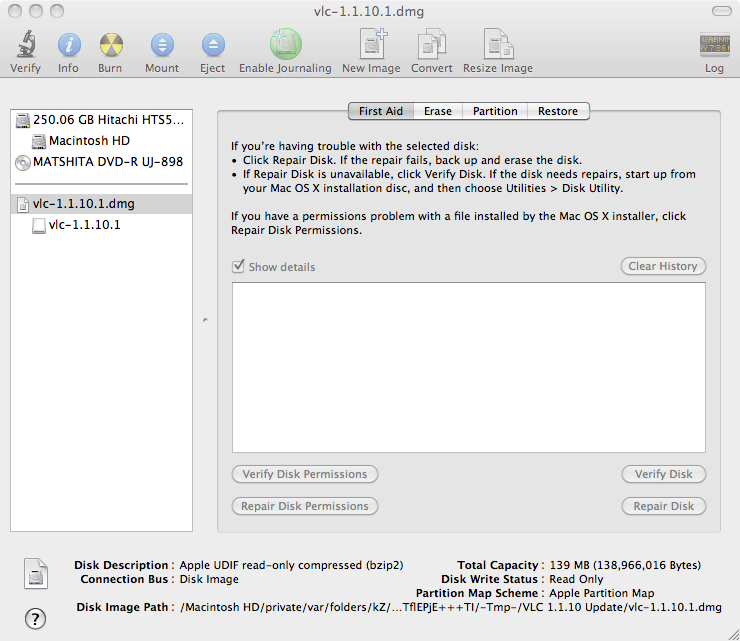Toggle the Show details checkbox

pyautogui.click(x=238, y=266)
